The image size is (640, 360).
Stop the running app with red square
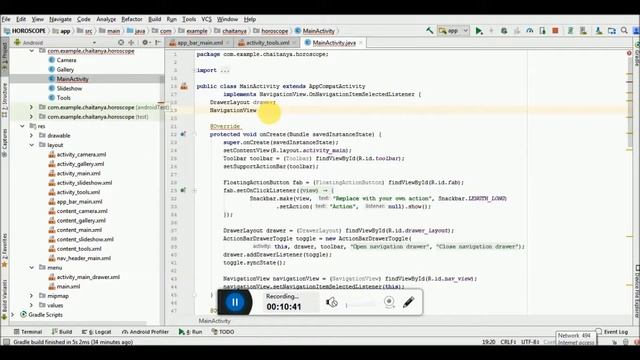click(555, 31)
